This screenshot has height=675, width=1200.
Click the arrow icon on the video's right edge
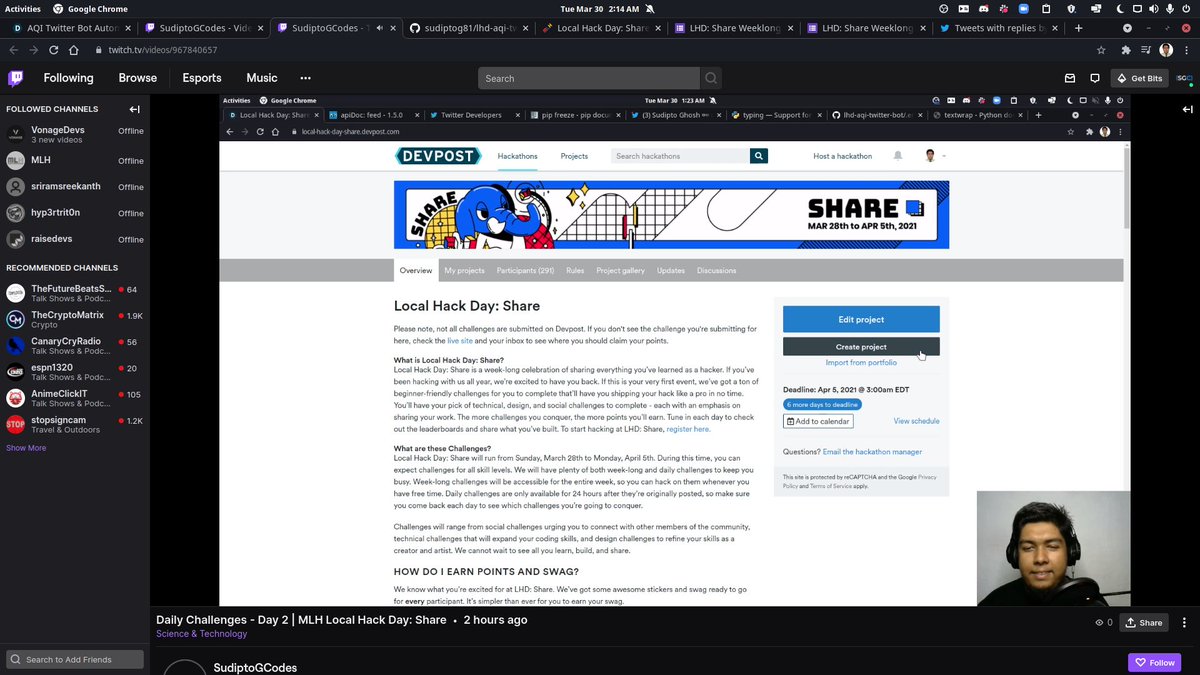point(1187,109)
